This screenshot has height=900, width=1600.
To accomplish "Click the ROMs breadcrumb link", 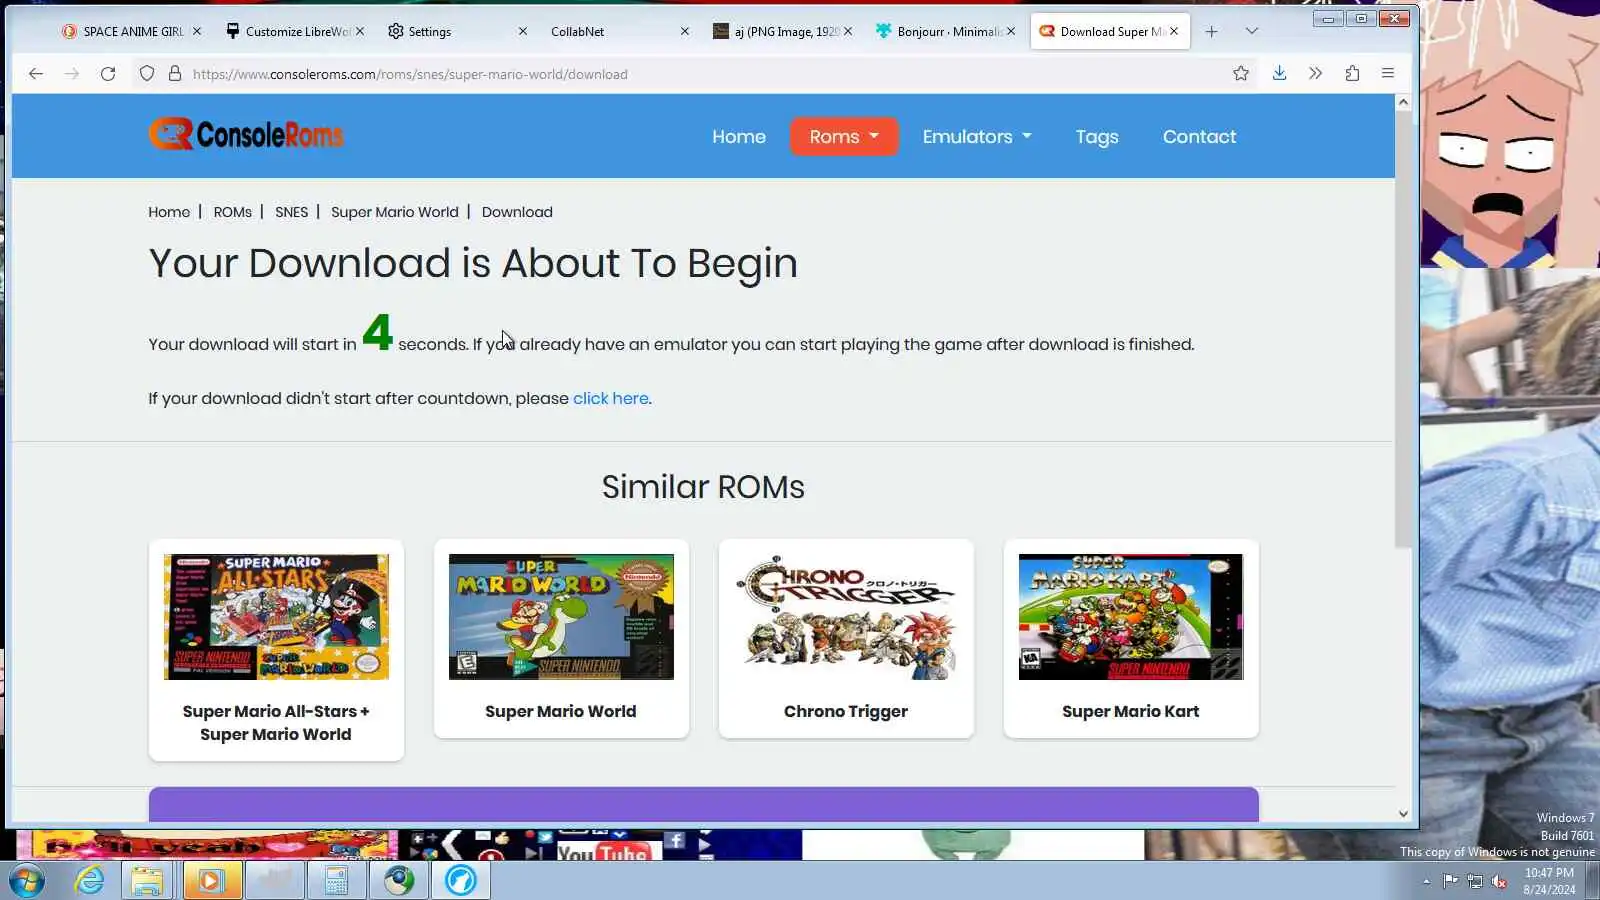I will click(x=233, y=212).
